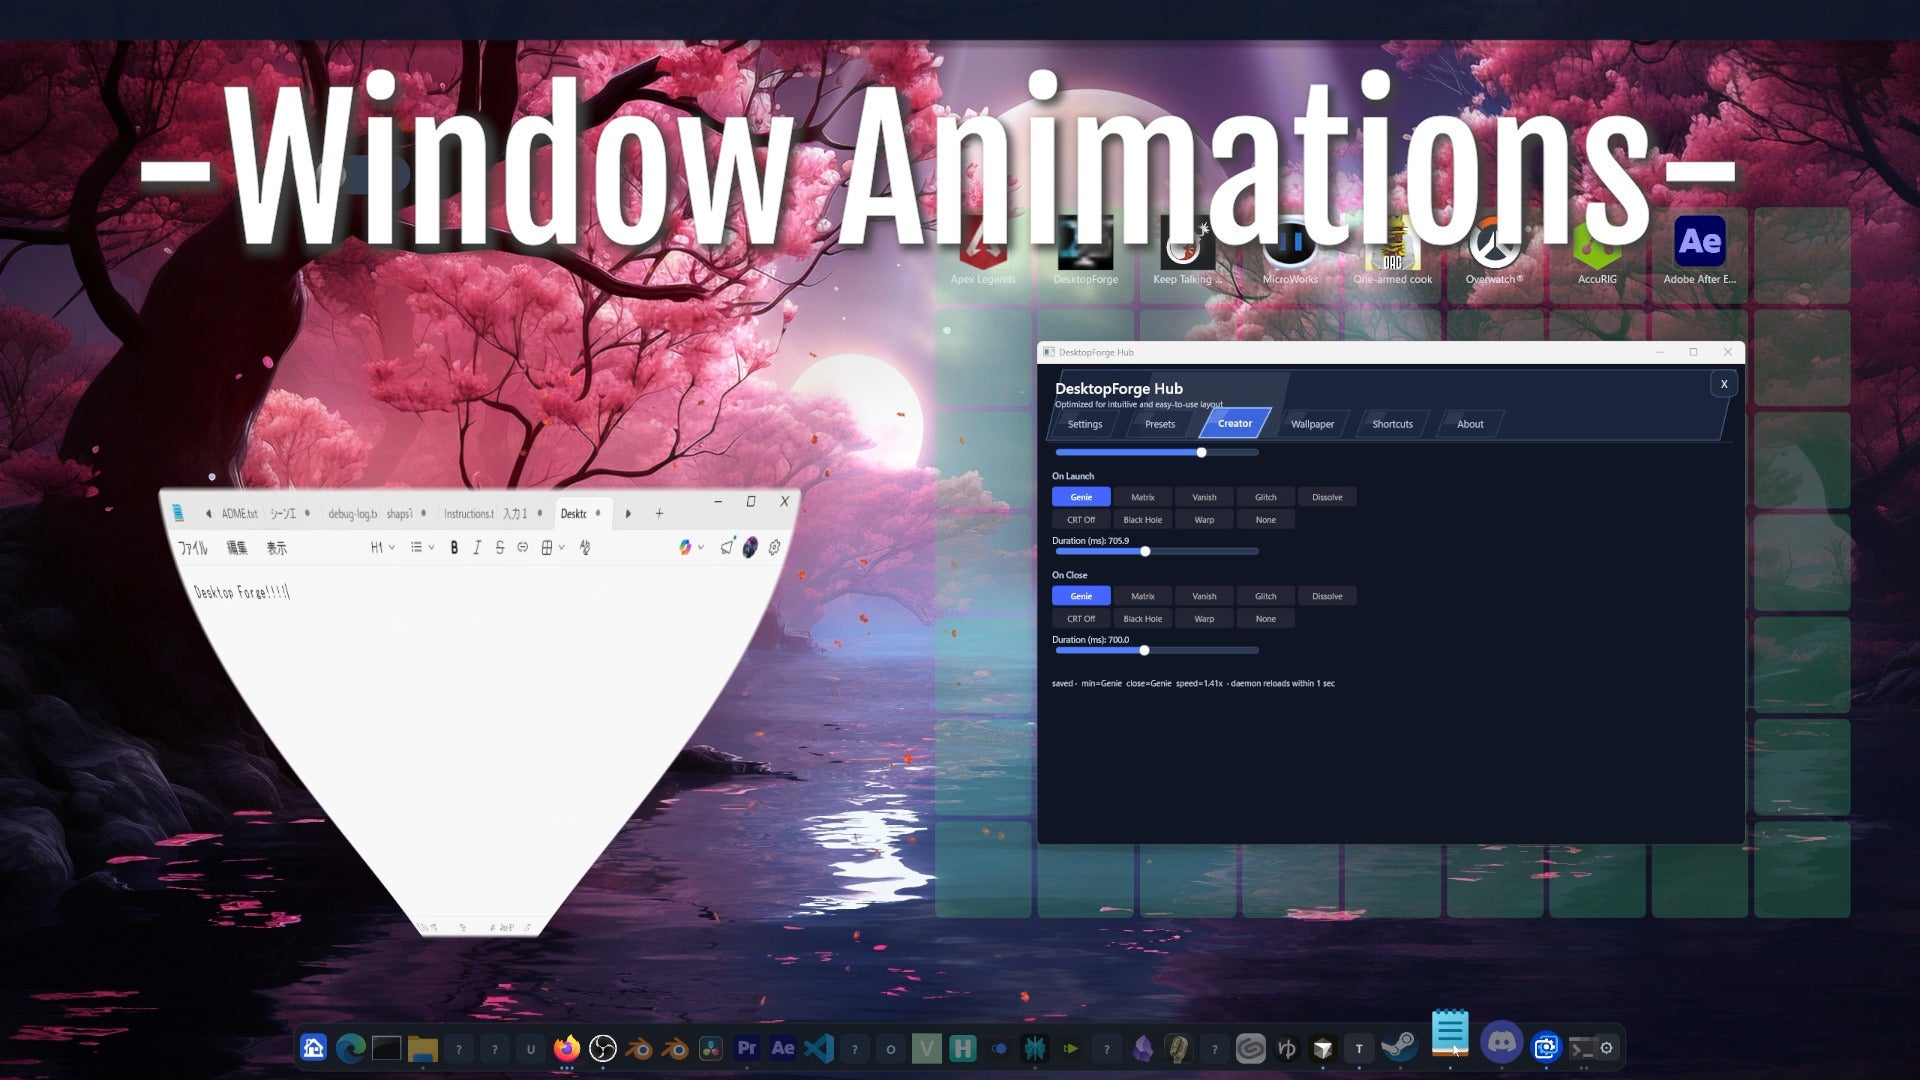Open File Explorer from the dock
1920x1080 pixels.
click(x=422, y=1048)
